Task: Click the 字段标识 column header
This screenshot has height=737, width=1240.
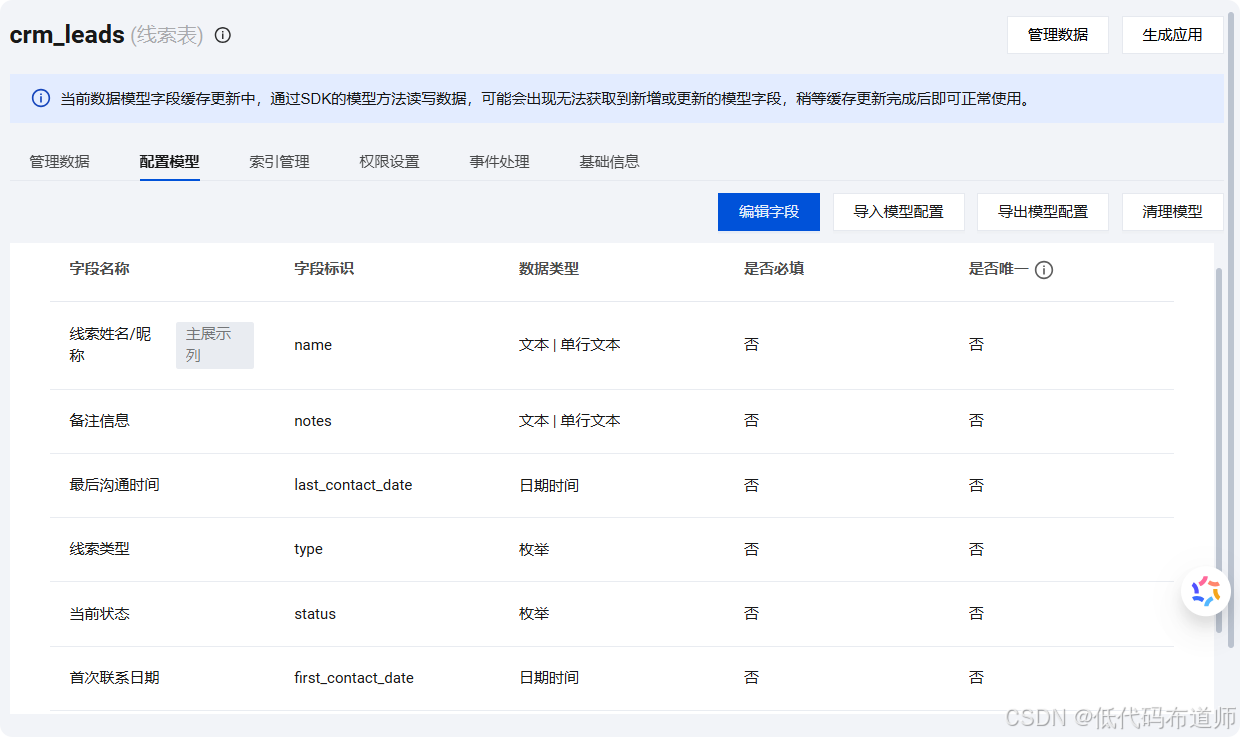Action: point(324,269)
